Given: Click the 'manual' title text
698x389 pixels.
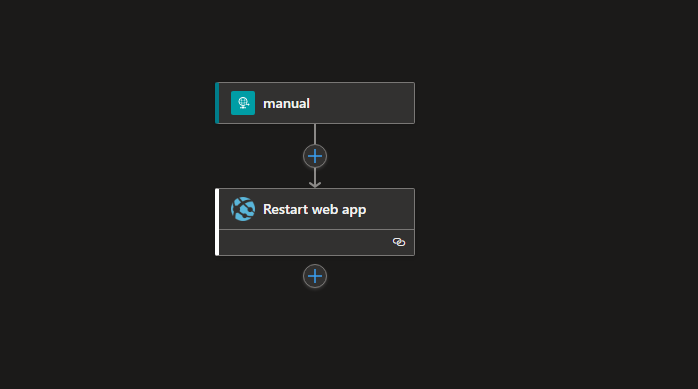Looking at the screenshot, I should (286, 103).
